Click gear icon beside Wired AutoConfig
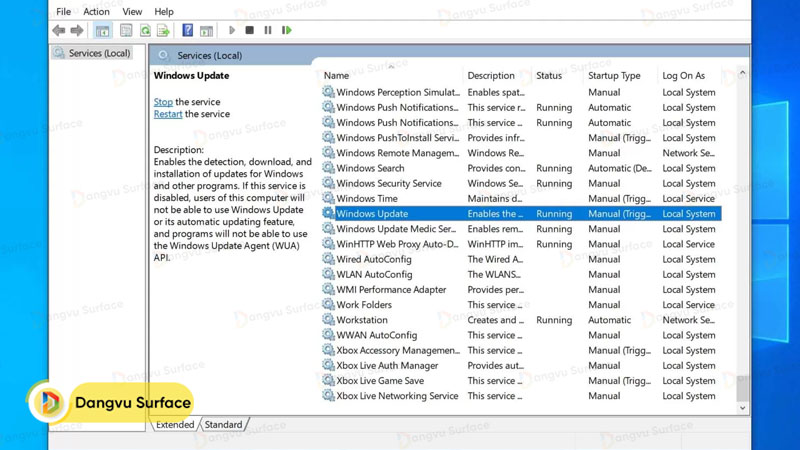This screenshot has height=450, width=800. 328,259
